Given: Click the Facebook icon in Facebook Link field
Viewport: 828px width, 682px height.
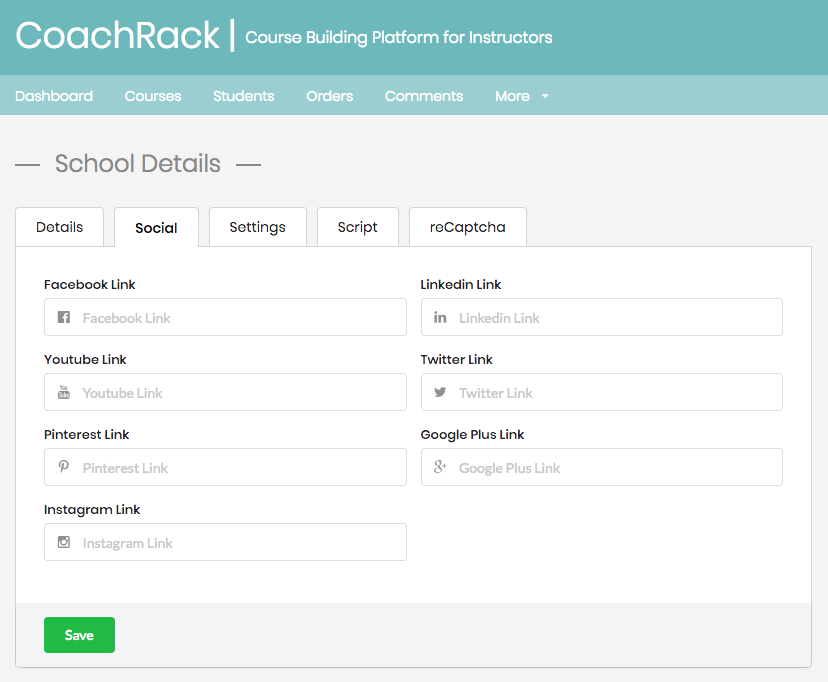Looking at the screenshot, I should pyautogui.click(x=64, y=317).
